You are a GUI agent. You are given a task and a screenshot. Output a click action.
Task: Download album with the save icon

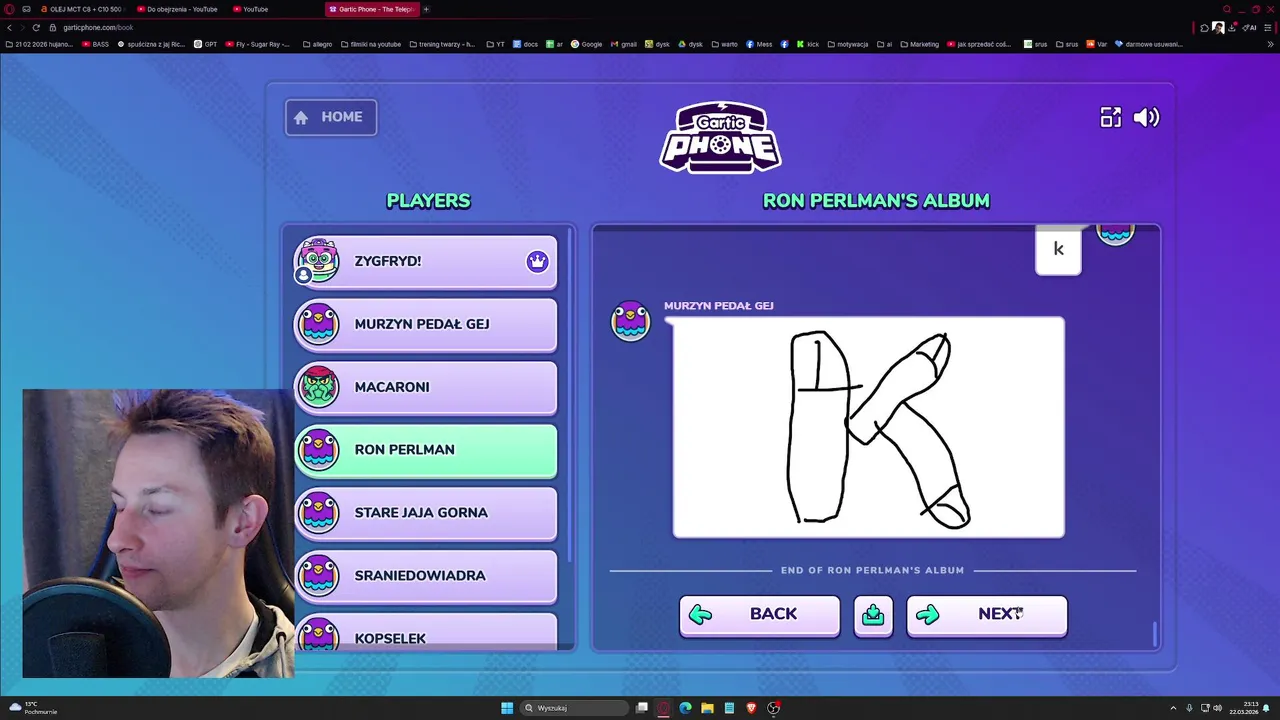click(873, 615)
